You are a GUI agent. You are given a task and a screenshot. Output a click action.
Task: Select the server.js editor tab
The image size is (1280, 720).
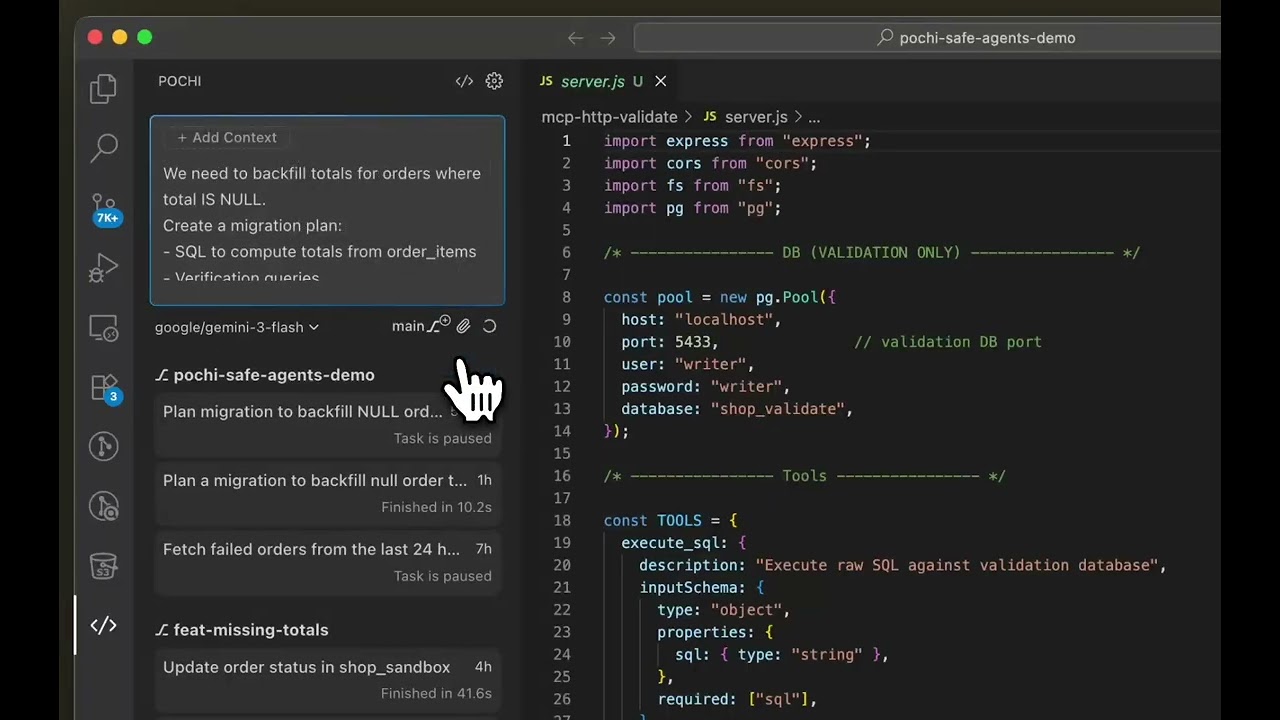(x=603, y=81)
